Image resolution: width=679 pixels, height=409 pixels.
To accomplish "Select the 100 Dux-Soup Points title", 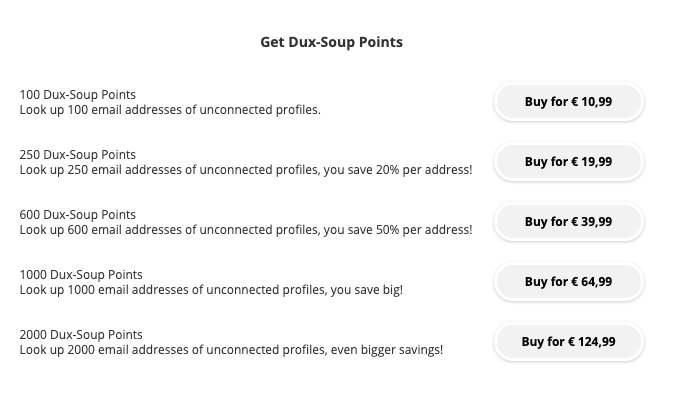I will tap(78, 94).
